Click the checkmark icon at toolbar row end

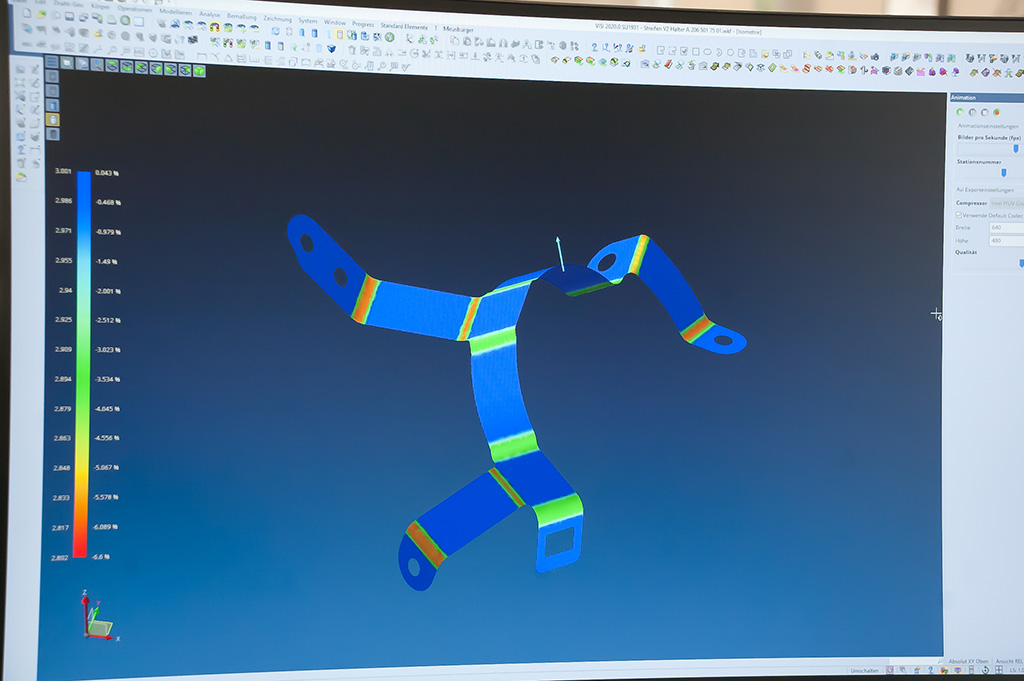coord(405,67)
